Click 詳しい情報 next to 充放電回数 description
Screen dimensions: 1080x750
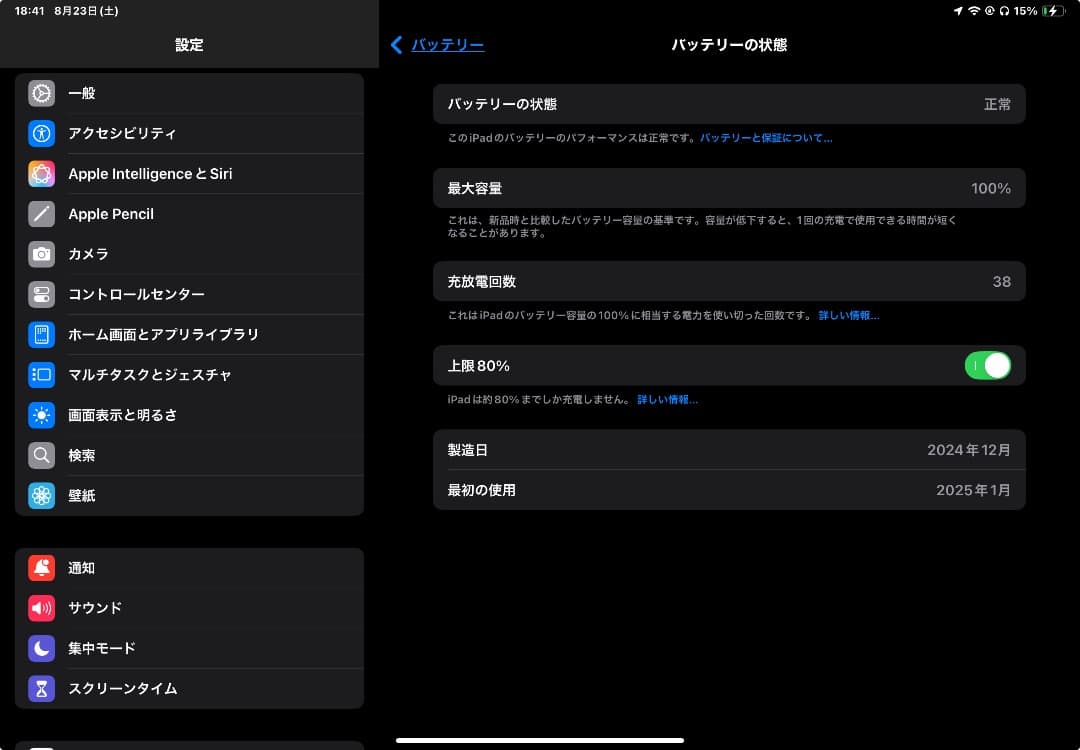pyautogui.click(x=847, y=315)
